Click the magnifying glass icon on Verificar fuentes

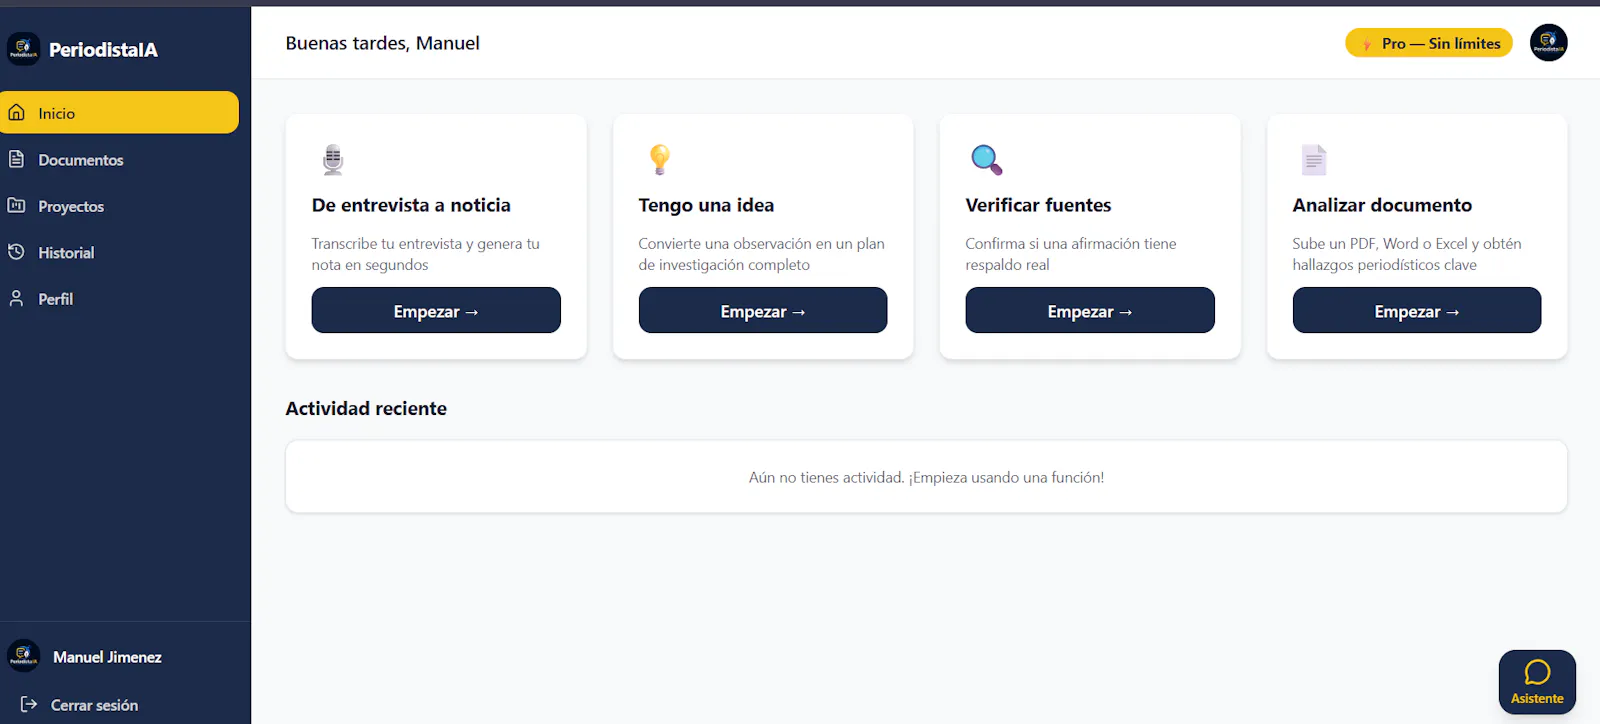point(986,159)
